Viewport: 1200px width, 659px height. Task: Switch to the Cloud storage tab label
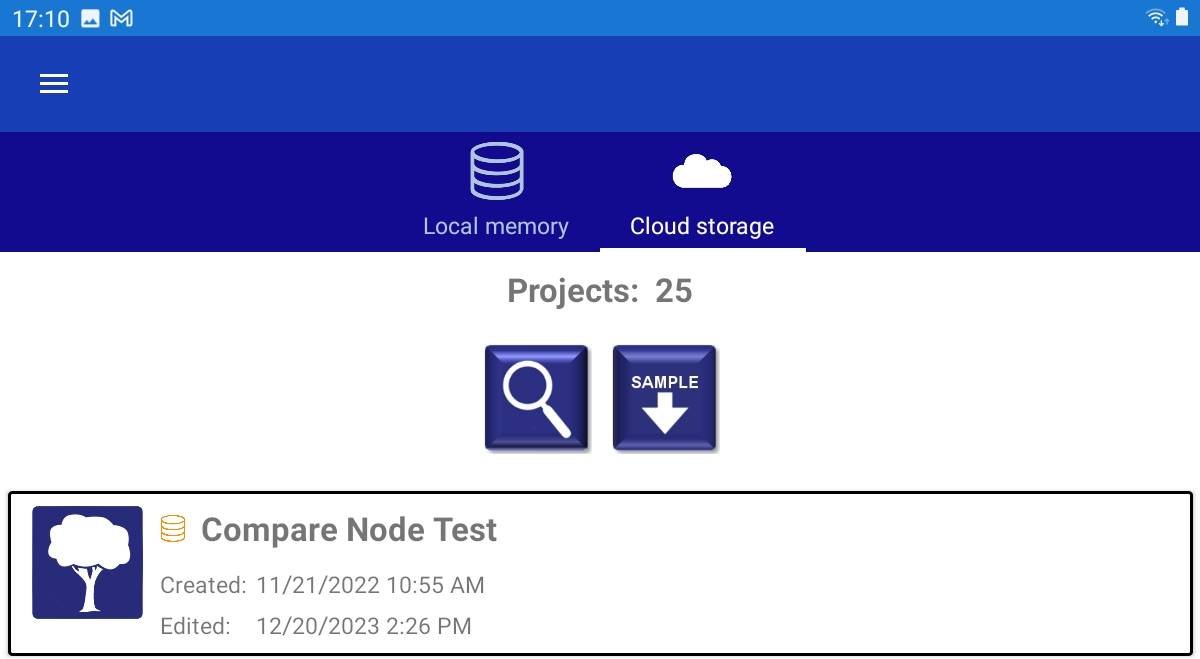coord(702,226)
